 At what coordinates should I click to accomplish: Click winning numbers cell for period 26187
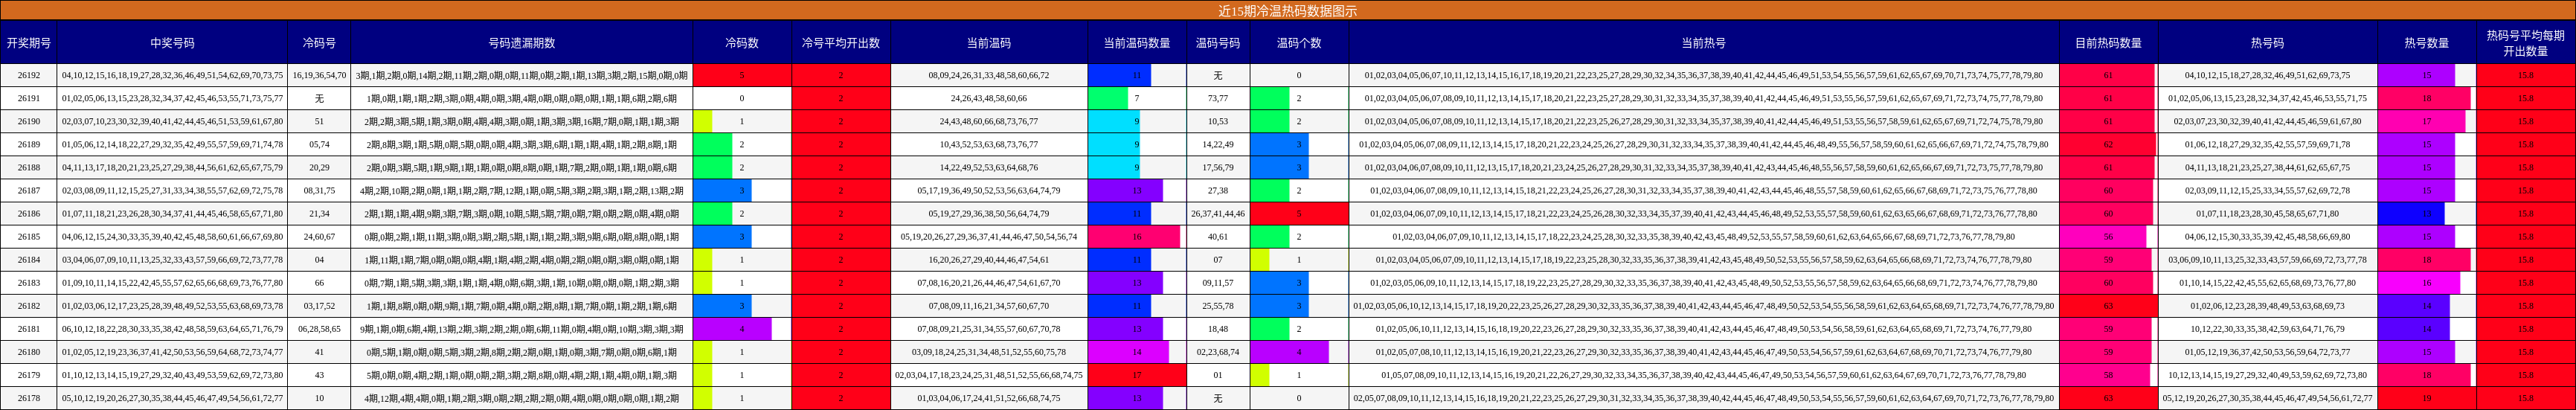click(172, 190)
